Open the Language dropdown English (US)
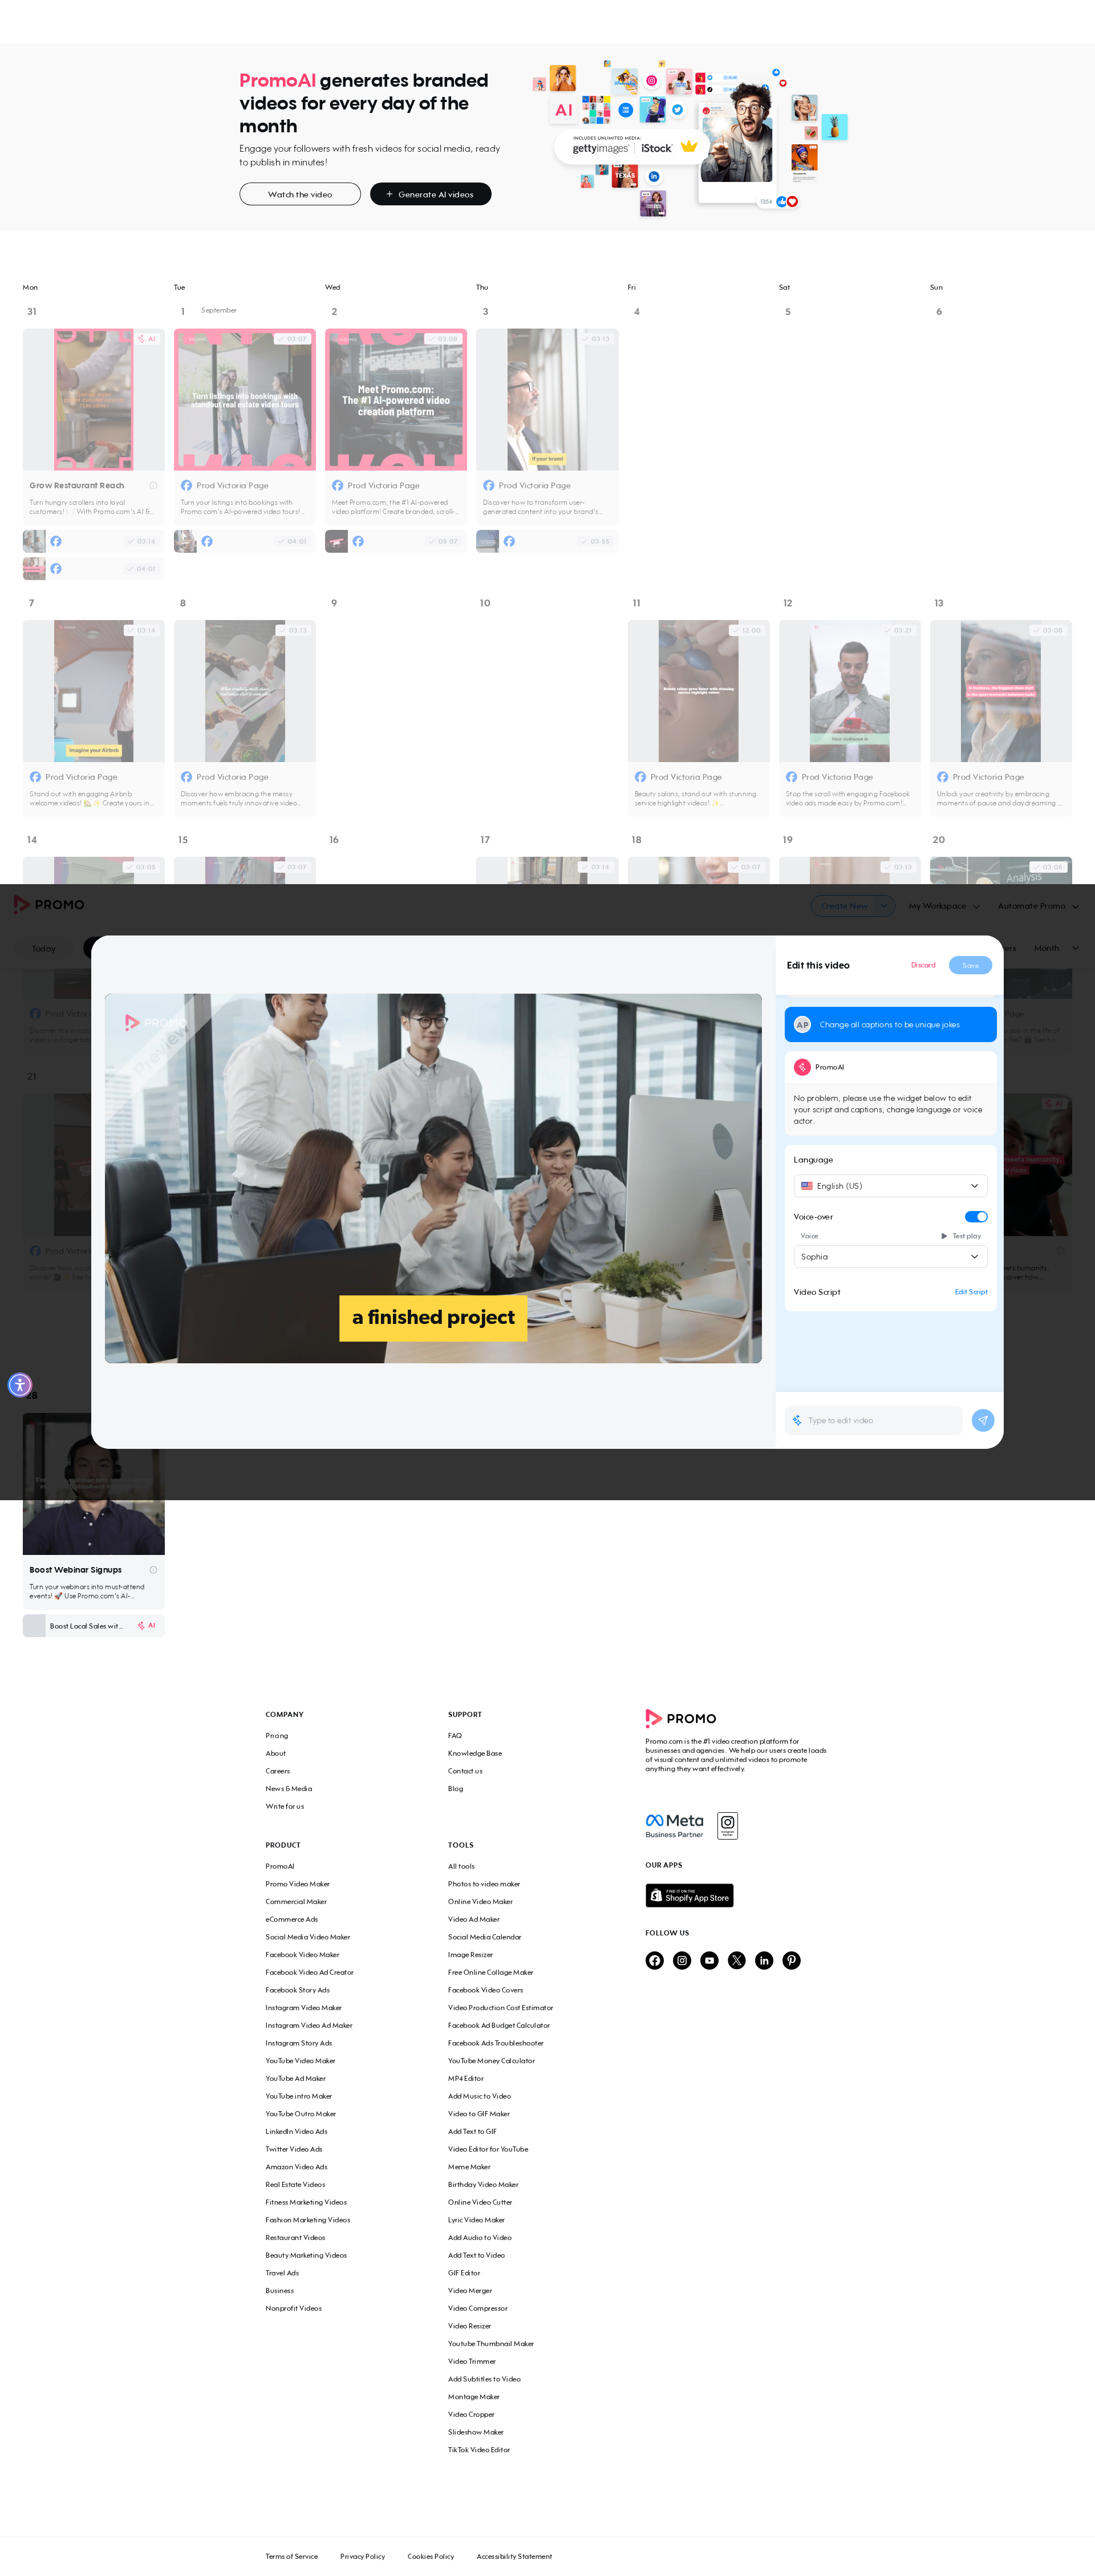The width and height of the screenshot is (1095, 2576). [x=890, y=1186]
